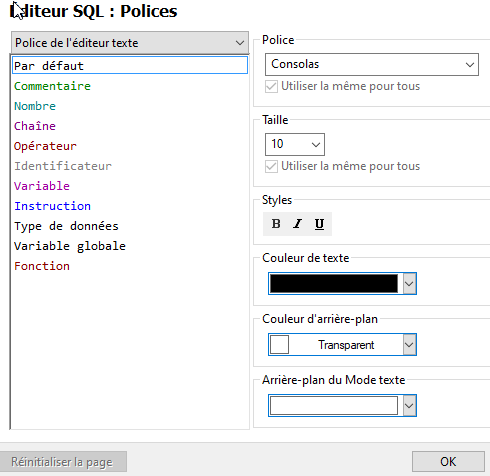Click the white Mode texte background swatch
This screenshot has height=476, width=490.
tap(334, 406)
